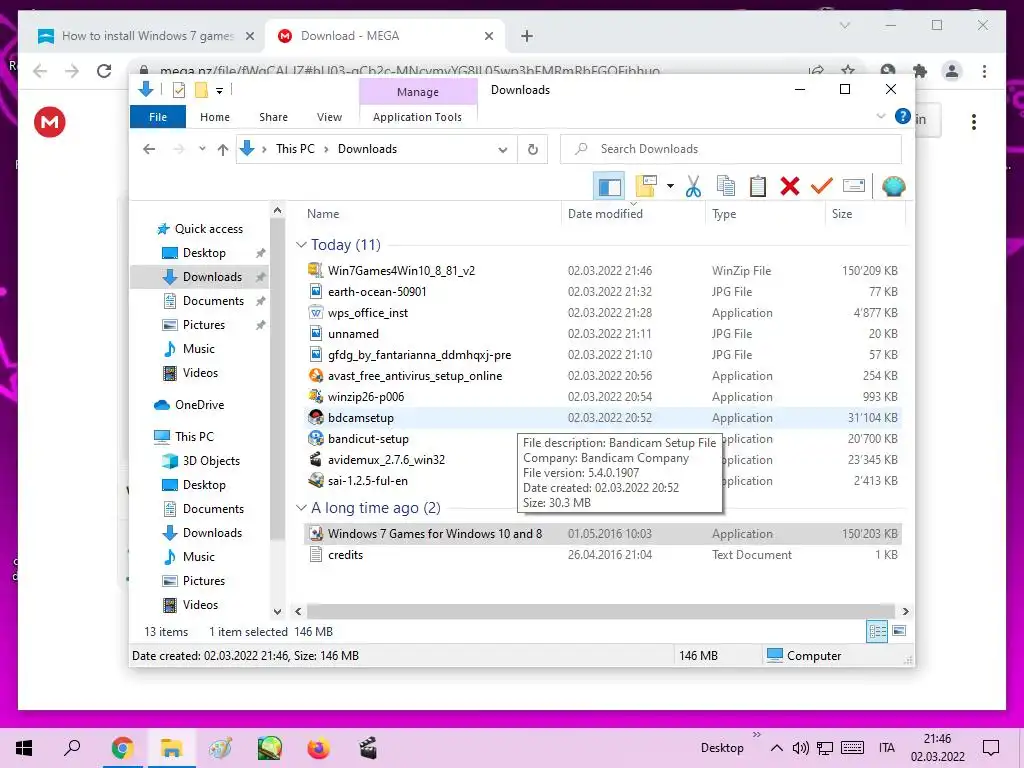The image size is (1024, 768).
Task: Select the winzip26-p006 installer
Action: 603,396
